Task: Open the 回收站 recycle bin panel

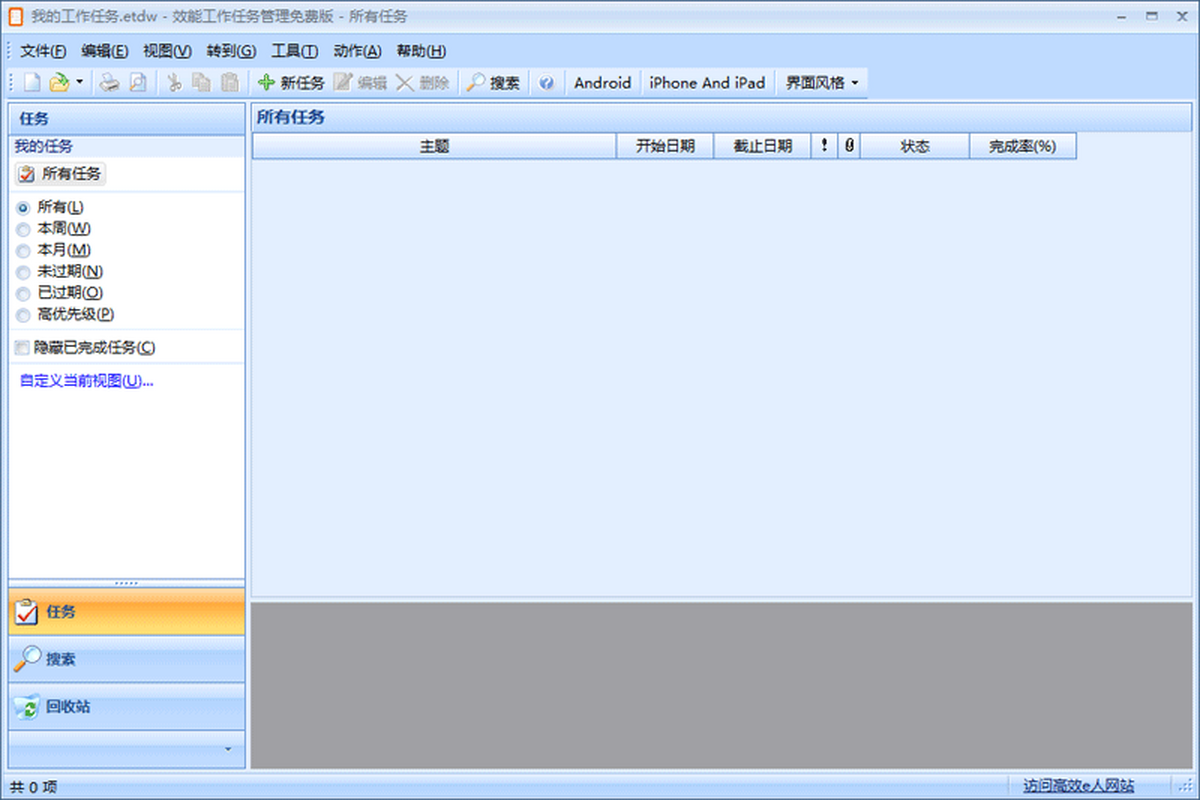Action: tap(127, 707)
